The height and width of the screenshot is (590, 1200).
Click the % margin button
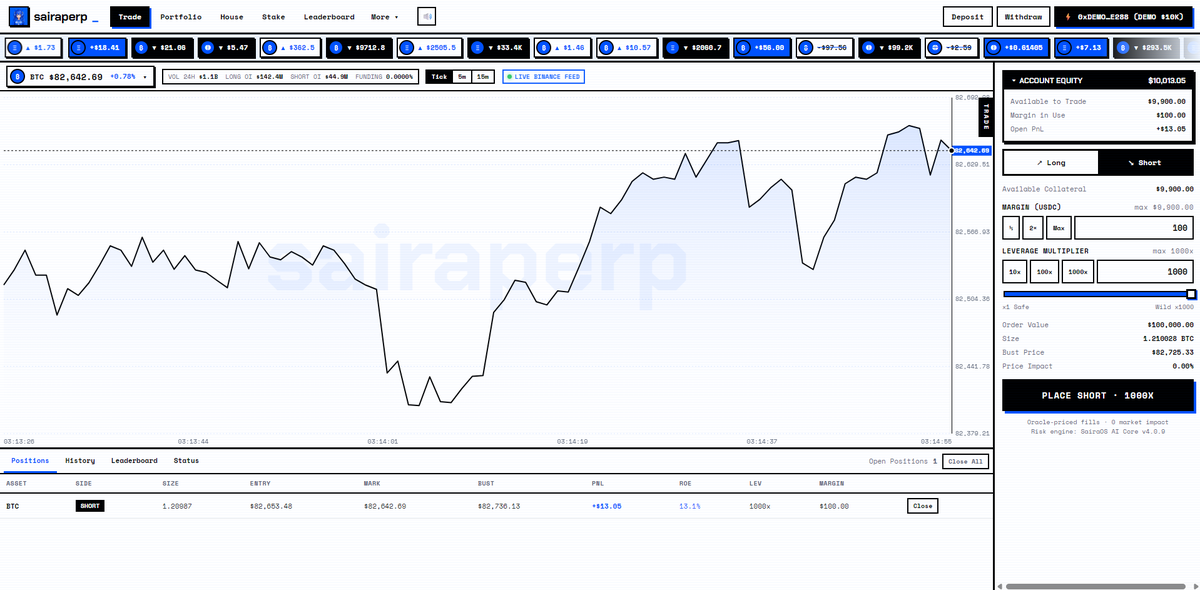pyautogui.click(x=1012, y=229)
